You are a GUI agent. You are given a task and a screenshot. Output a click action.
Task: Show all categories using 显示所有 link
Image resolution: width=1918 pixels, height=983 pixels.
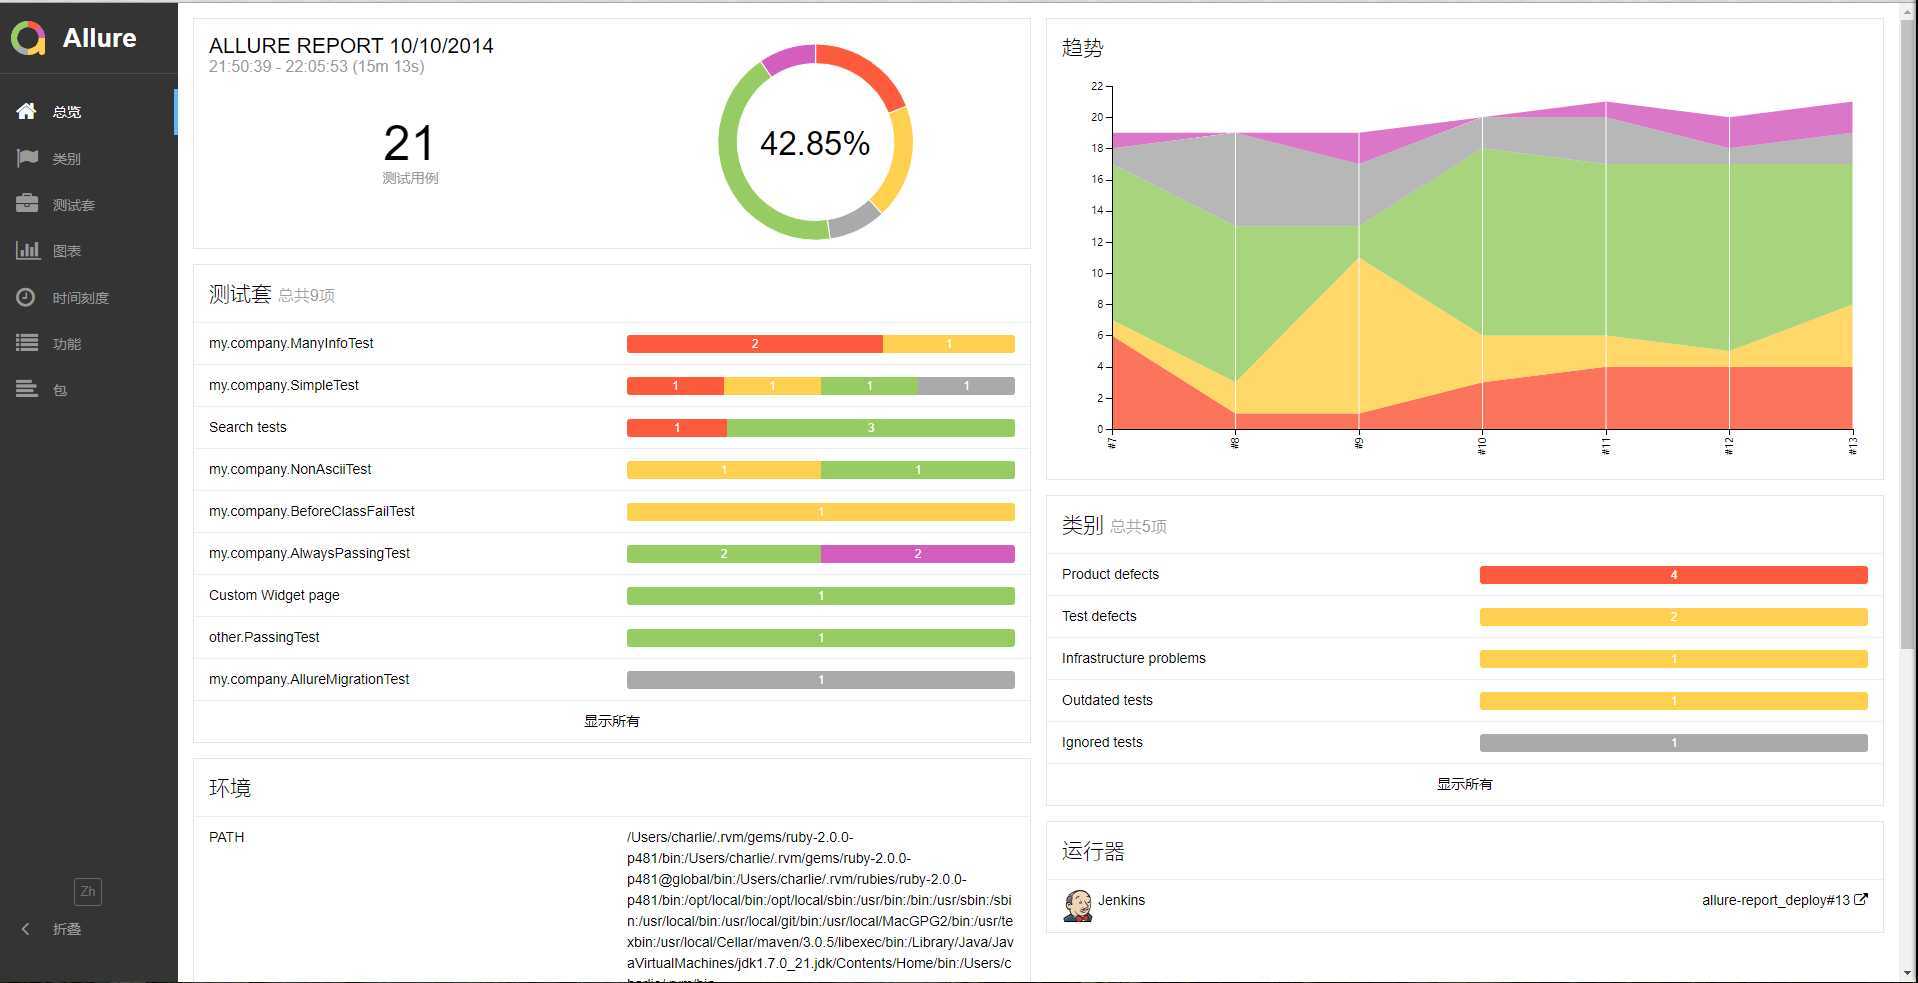1465,784
